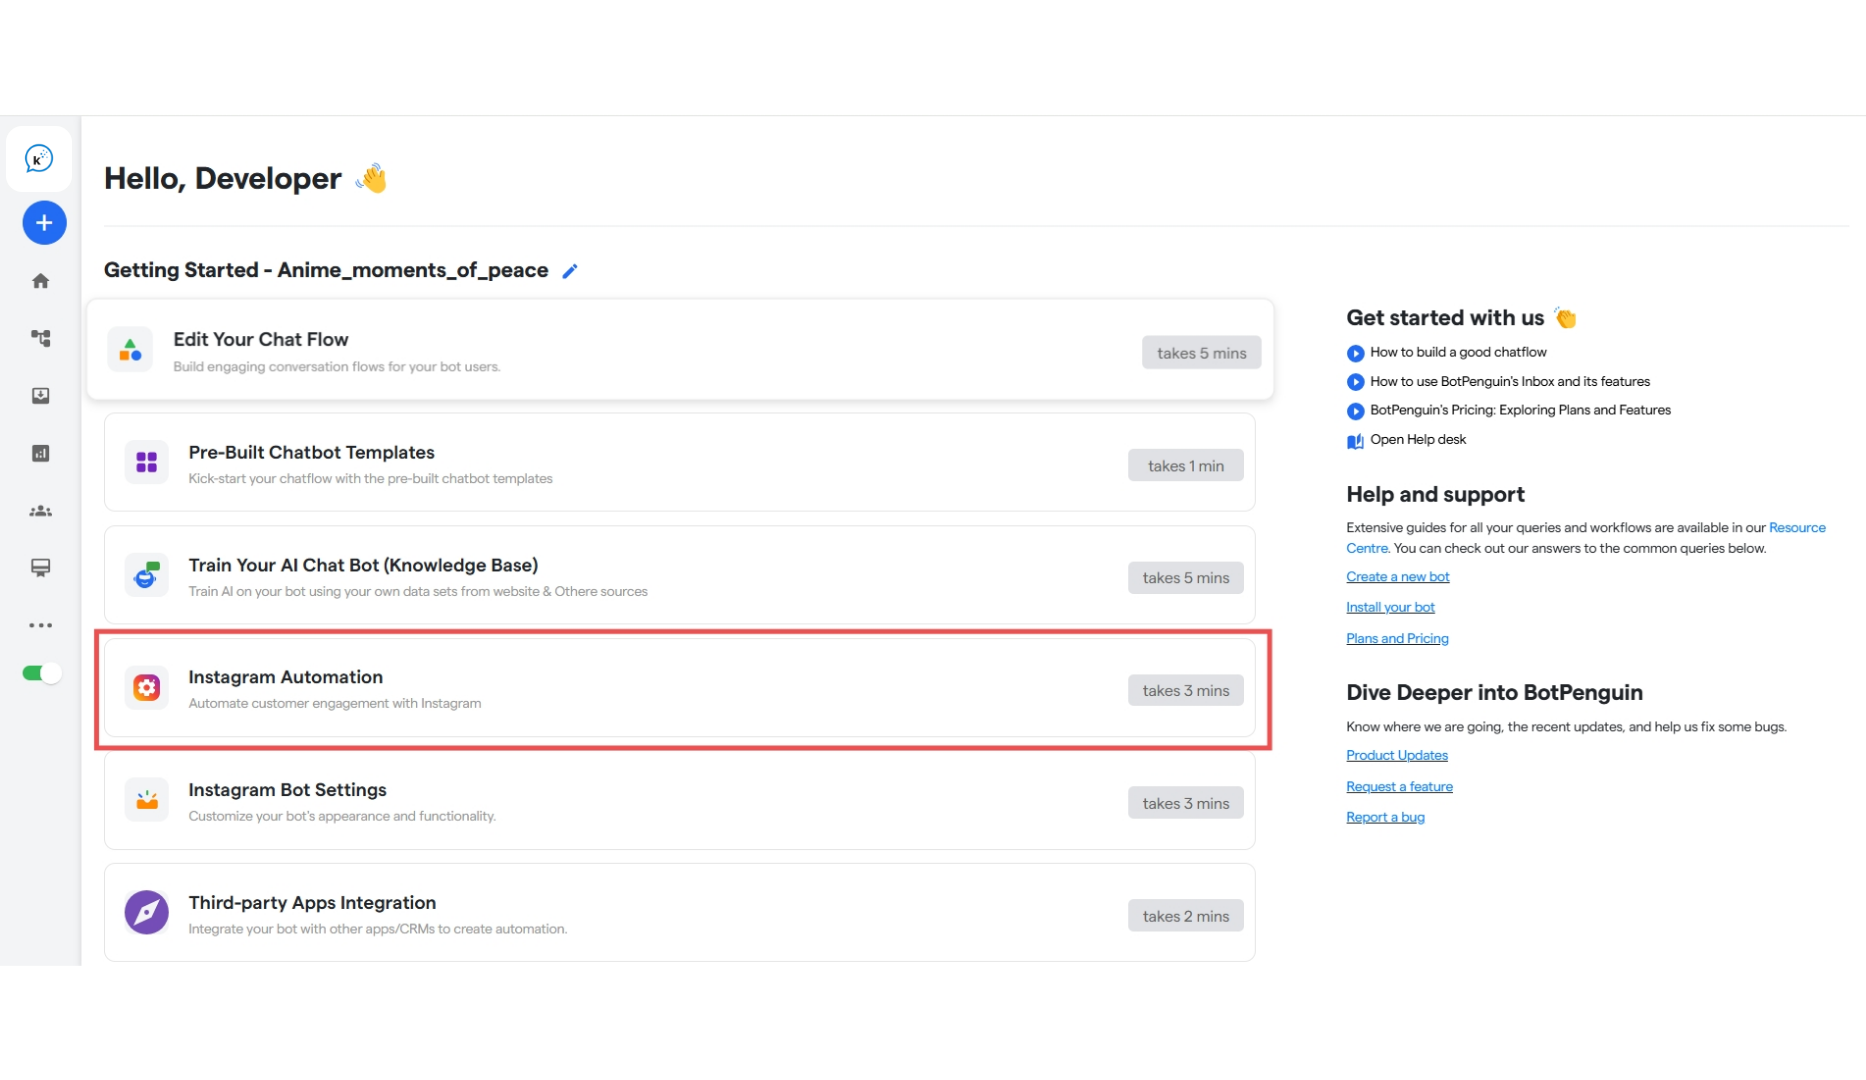
Task: Click the 'takes 5 mins' badge on Edit Chat Flow
Action: point(1201,353)
